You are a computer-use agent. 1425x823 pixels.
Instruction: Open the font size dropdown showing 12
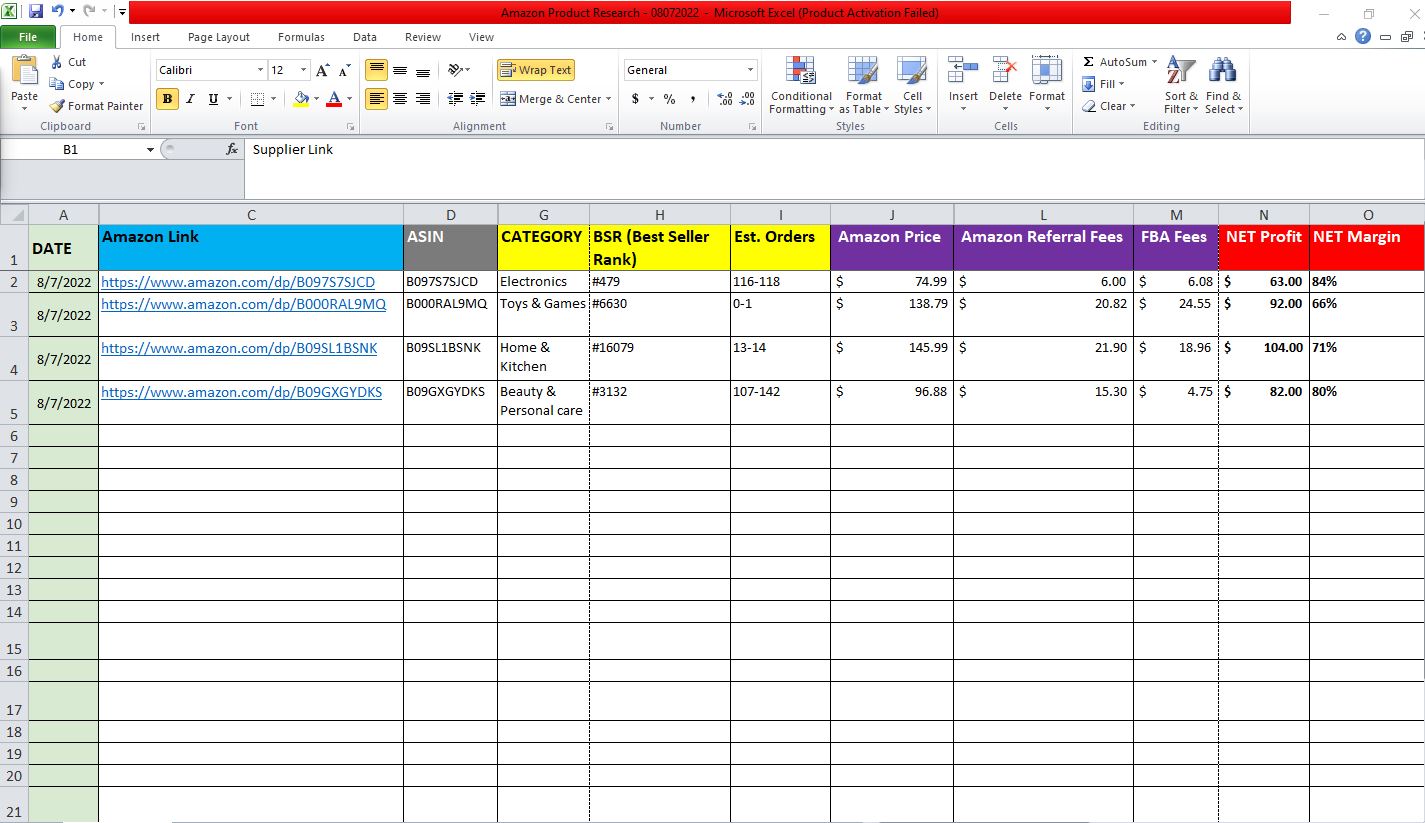[x=304, y=70]
